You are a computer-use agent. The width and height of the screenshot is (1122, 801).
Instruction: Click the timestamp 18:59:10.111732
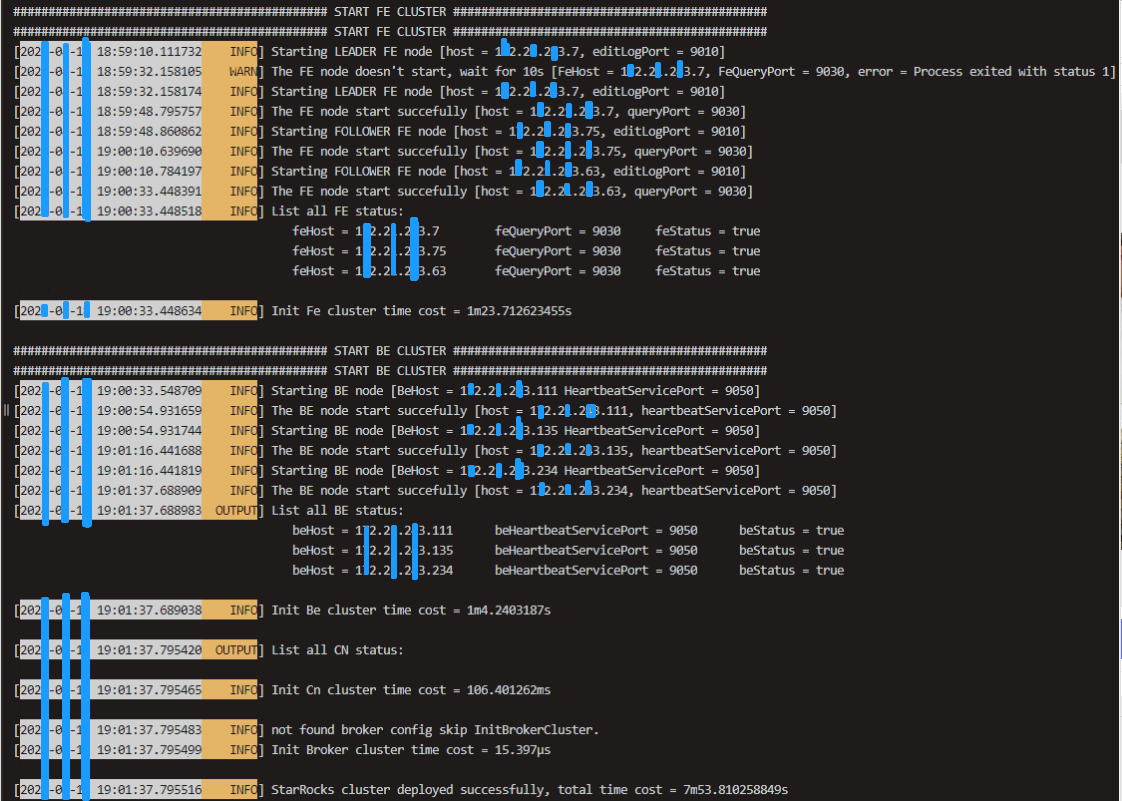[149, 52]
